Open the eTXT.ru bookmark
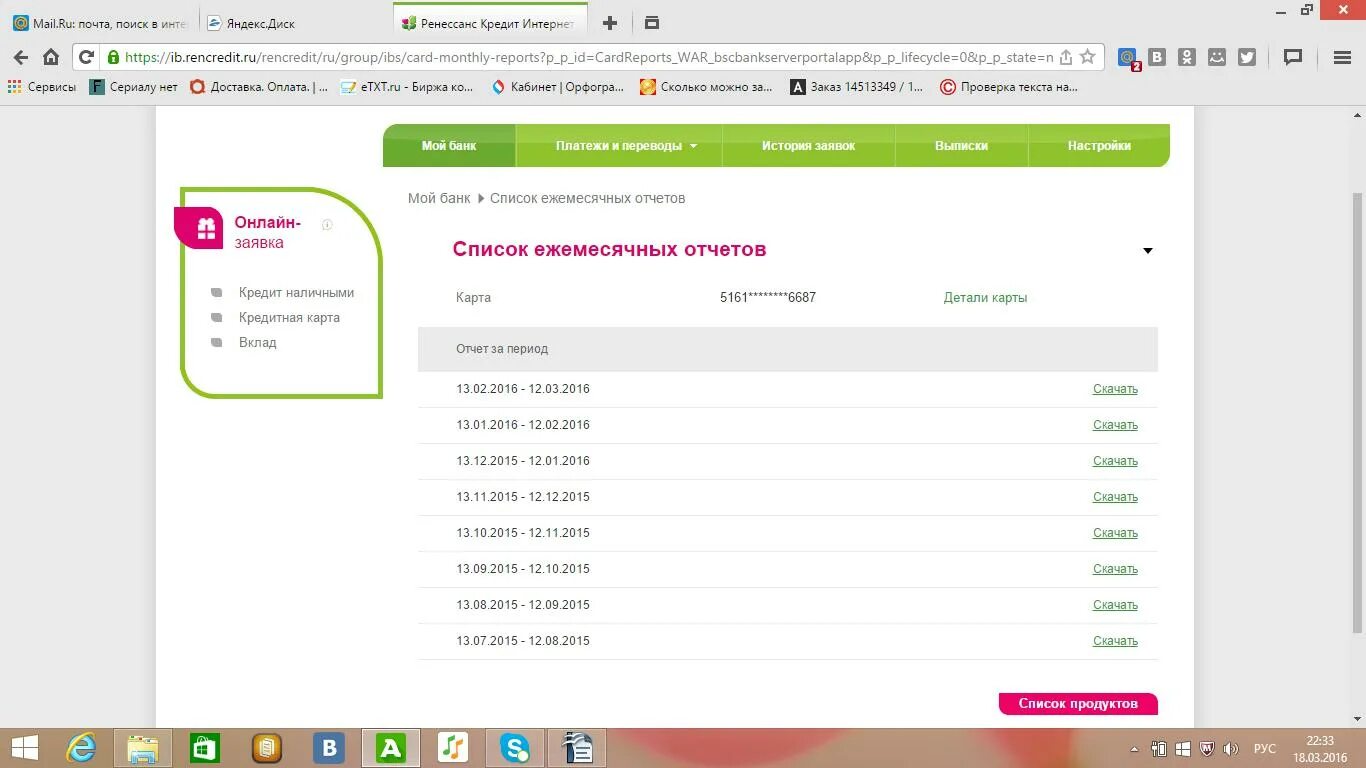Image resolution: width=1366 pixels, height=768 pixels. pos(407,87)
